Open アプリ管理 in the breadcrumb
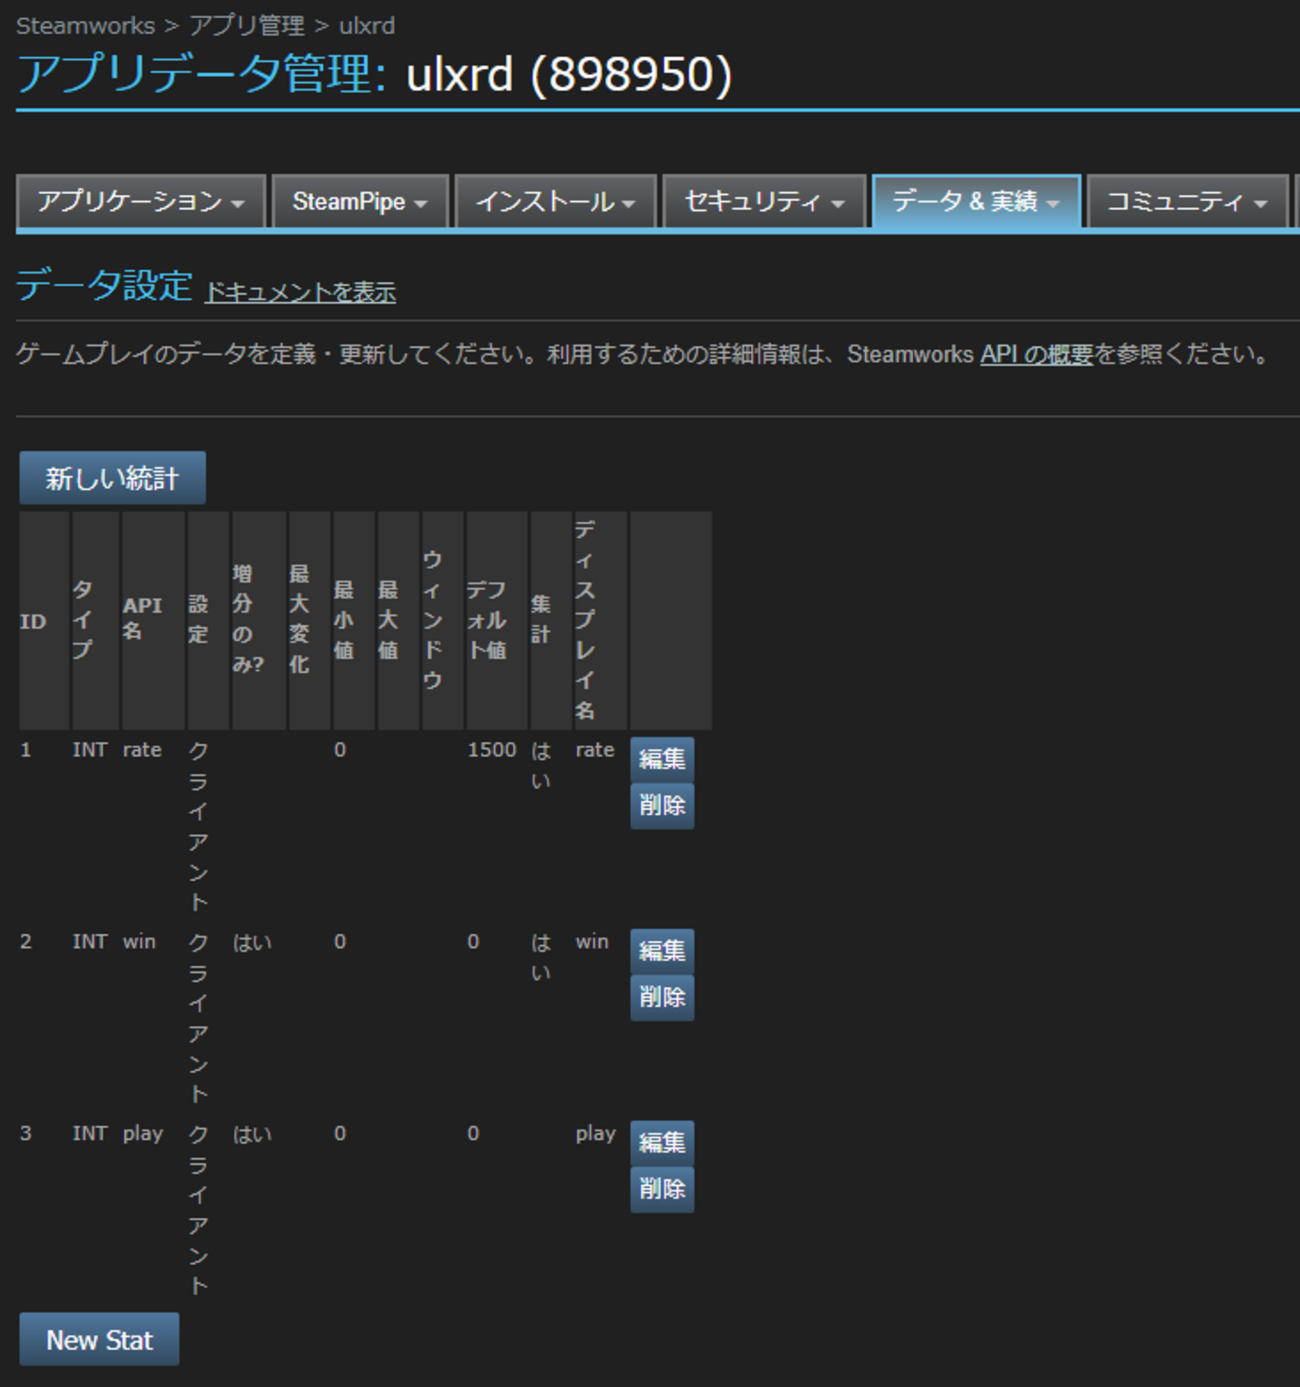The height and width of the screenshot is (1387, 1300). [247, 25]
